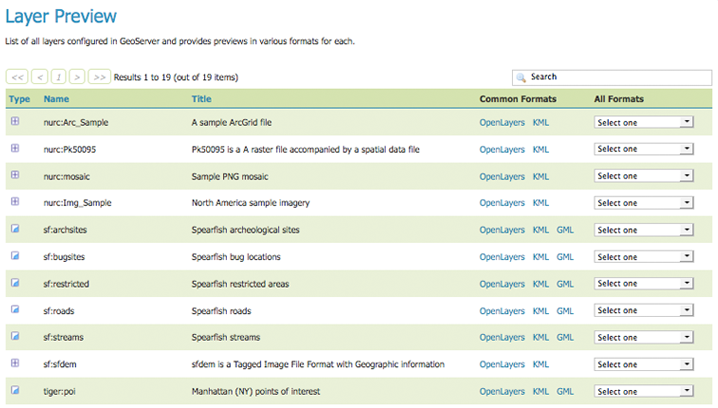Click vector type icon for sf:bugsites
The height and width of the screenshot is (408, 718).
tap(15, 256)
